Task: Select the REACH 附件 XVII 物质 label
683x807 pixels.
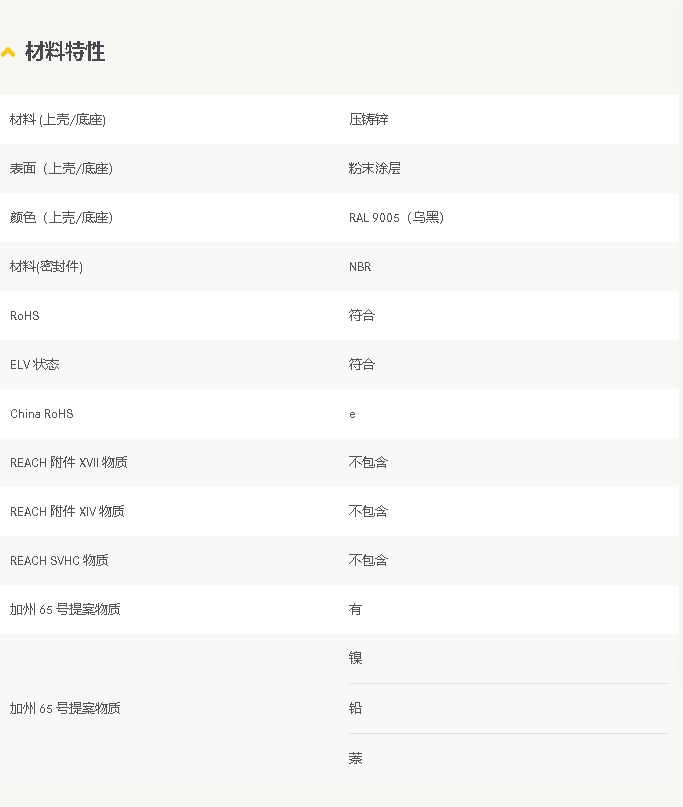Action: (68, 462)
